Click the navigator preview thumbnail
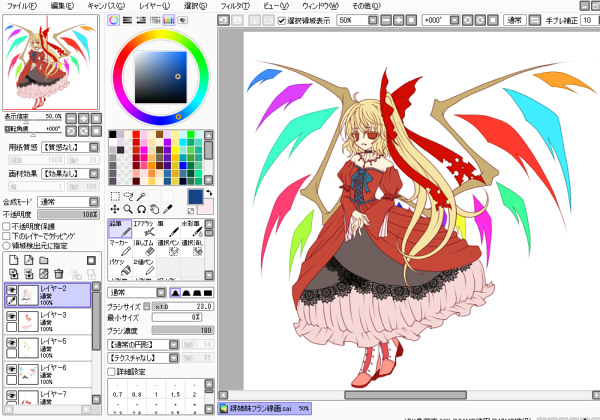 tap(51, 63)
